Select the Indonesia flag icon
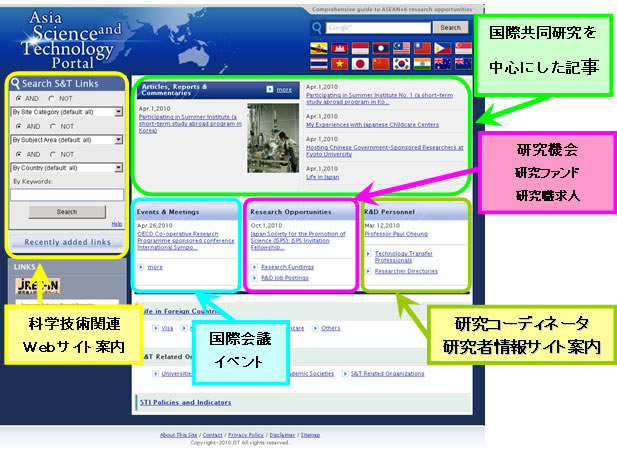Screen dimensions: 617x451 tap(360, 48)
